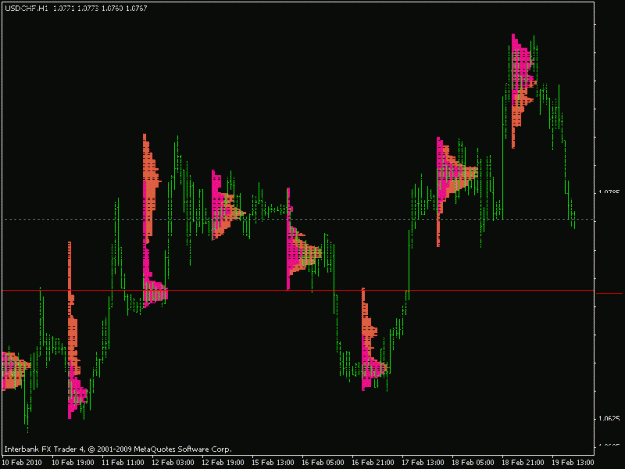Click the "17 Feb 13:00" time axis label
625x469 pixels.
423,462
